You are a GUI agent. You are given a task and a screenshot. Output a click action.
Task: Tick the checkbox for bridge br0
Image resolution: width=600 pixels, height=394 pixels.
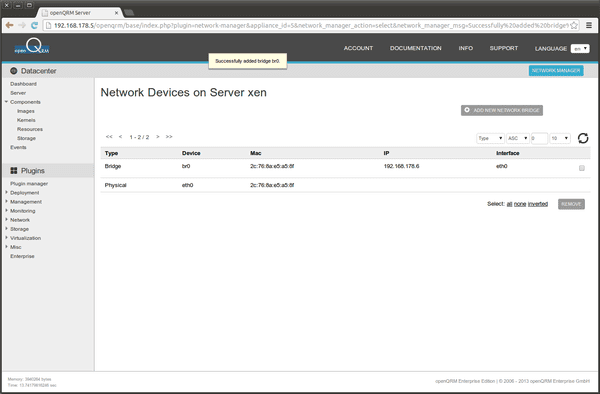[x=582, y=168]
